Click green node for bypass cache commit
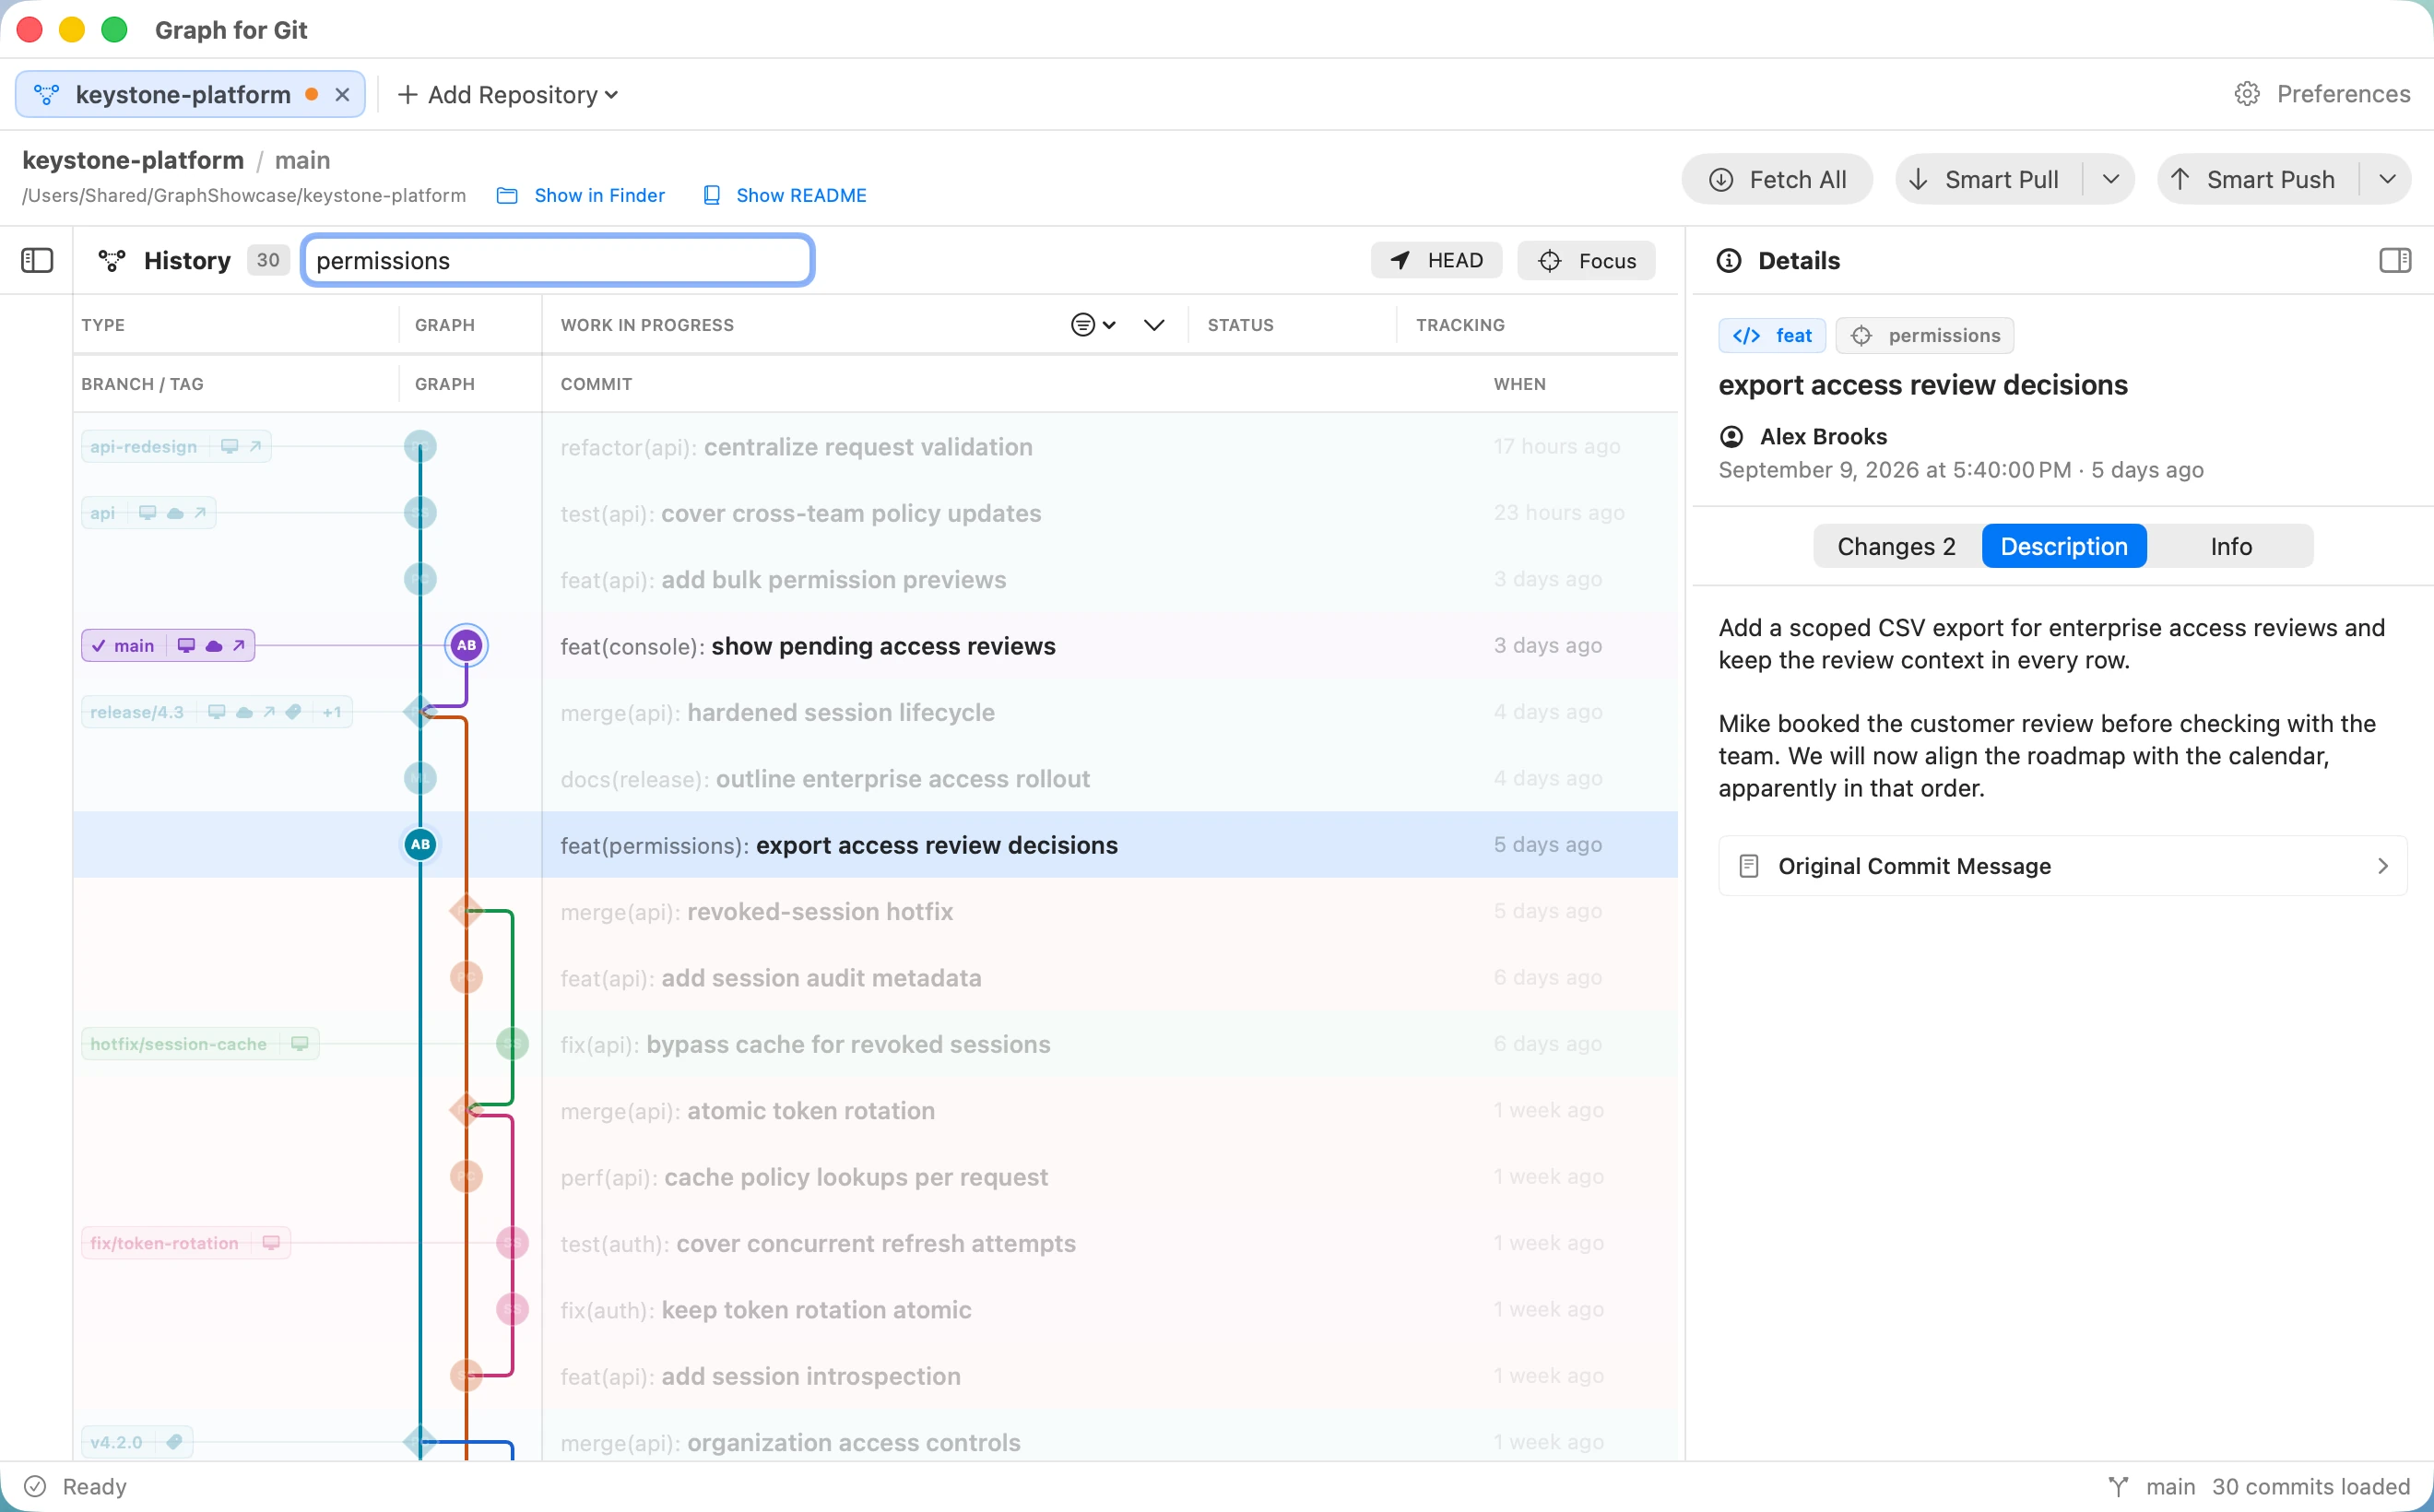The width and height of the screenshot is (2434, 1512). pos(512,1044)
